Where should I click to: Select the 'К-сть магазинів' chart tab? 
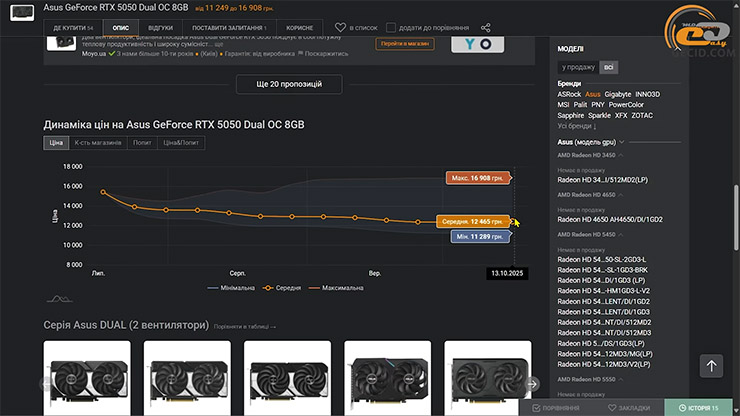click(98, 143)
